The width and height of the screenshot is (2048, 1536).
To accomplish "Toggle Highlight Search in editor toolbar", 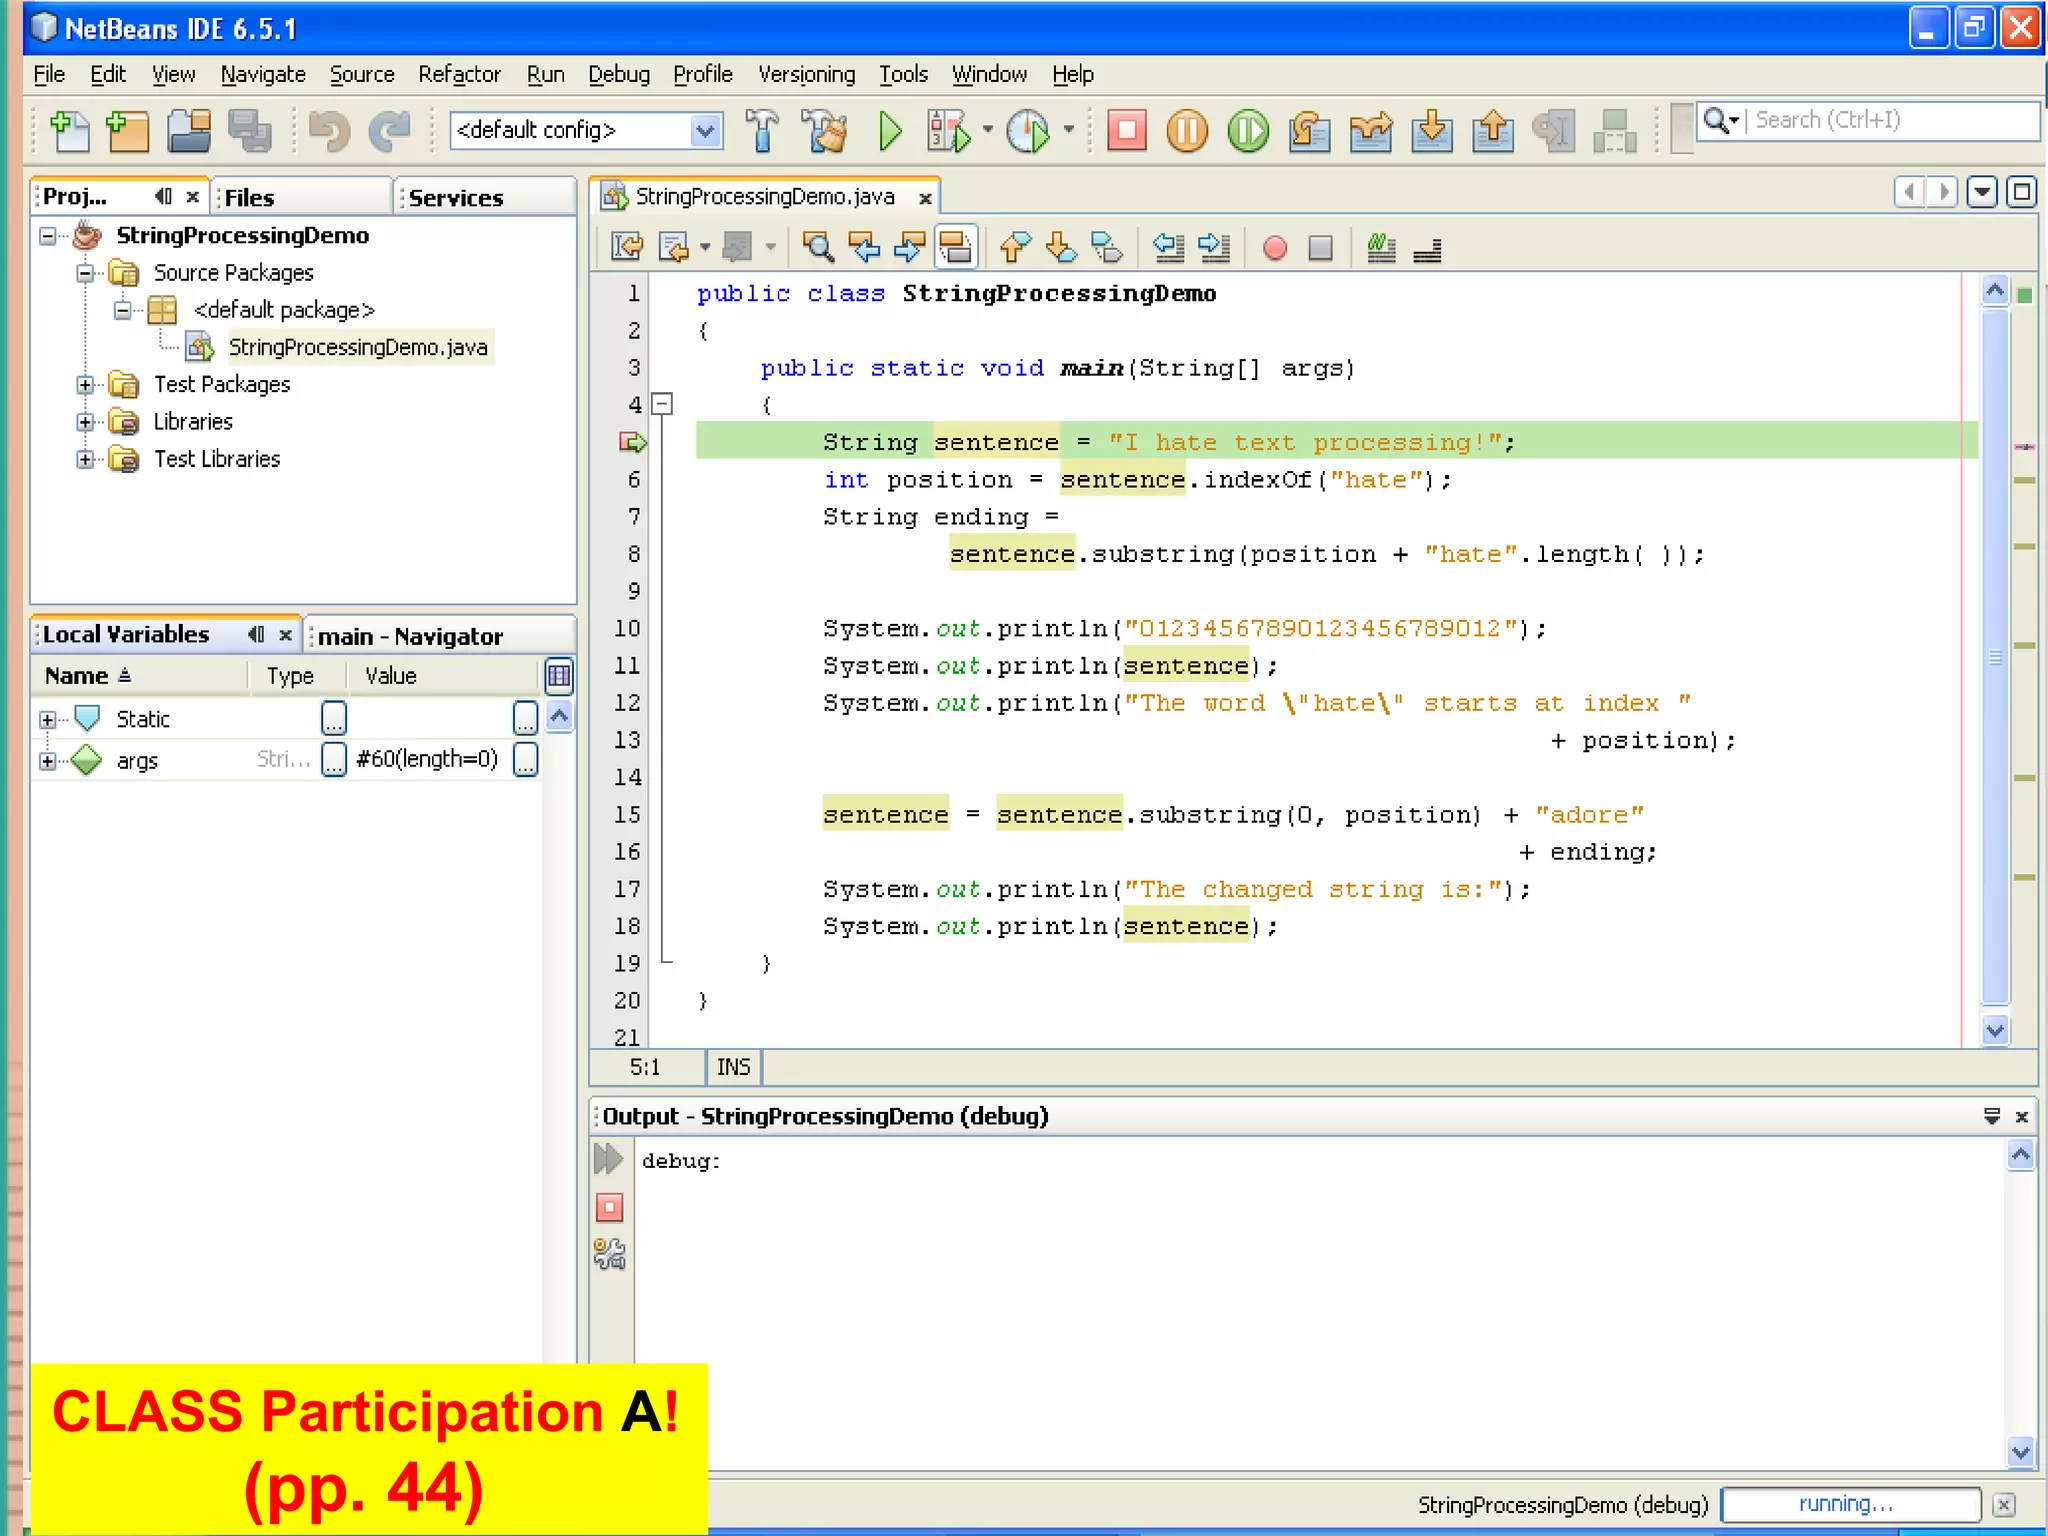I will (x=956, y=247).
